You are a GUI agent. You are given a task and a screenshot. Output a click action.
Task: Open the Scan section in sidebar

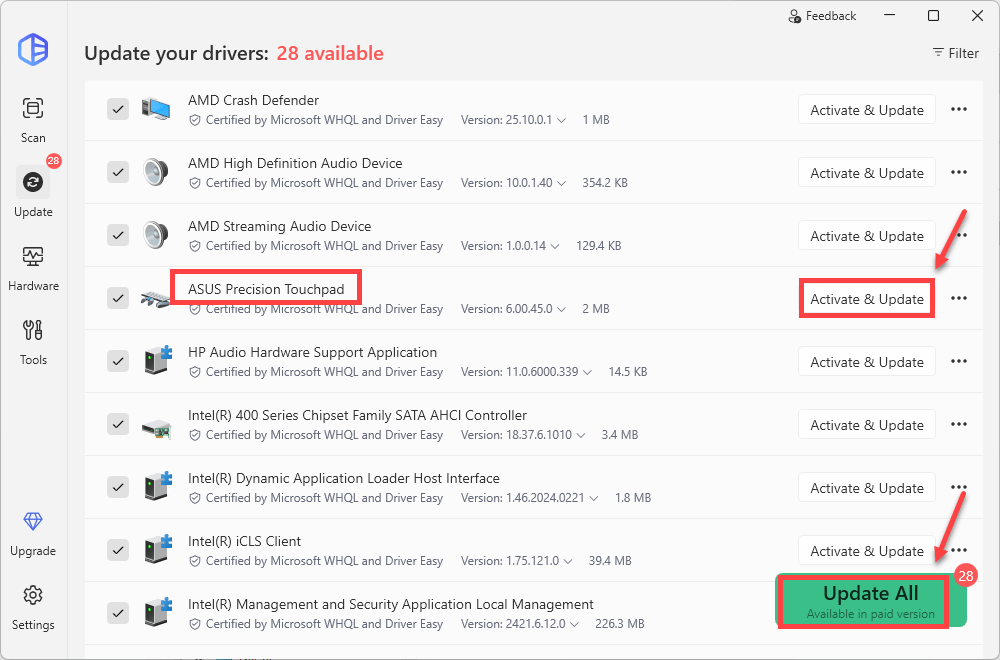pyautogui.click(x=33, y=118)
